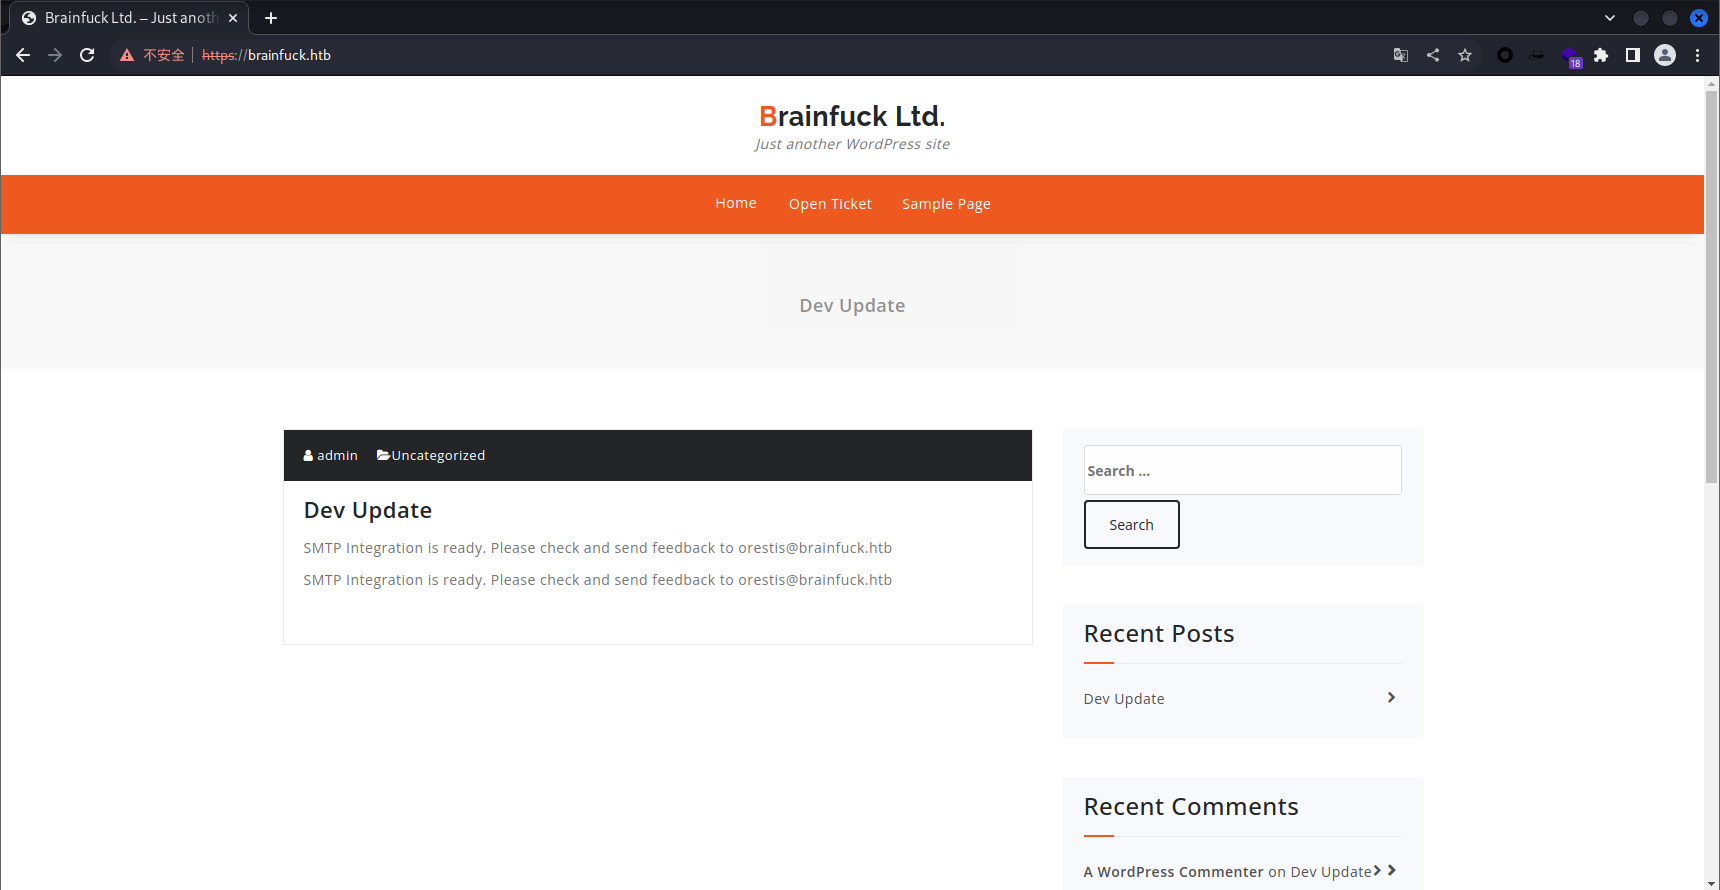Open the Dev Update post title

point(368,510)
